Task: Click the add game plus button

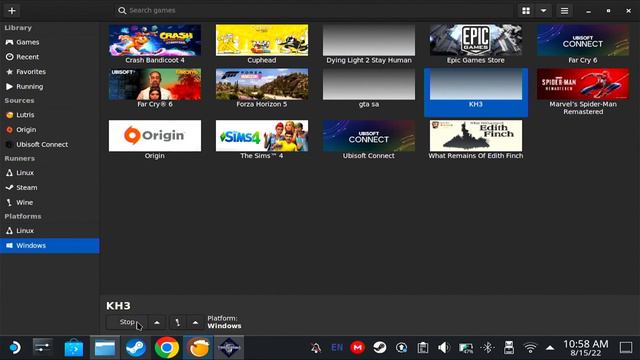Action: click(12, 11)
